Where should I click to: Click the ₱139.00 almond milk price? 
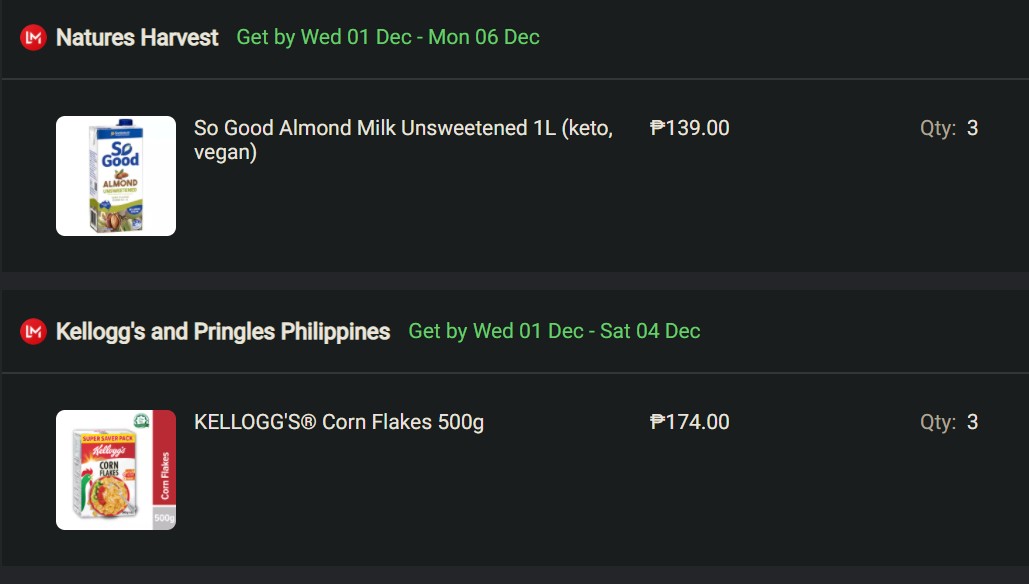click(x=690, y=128)
